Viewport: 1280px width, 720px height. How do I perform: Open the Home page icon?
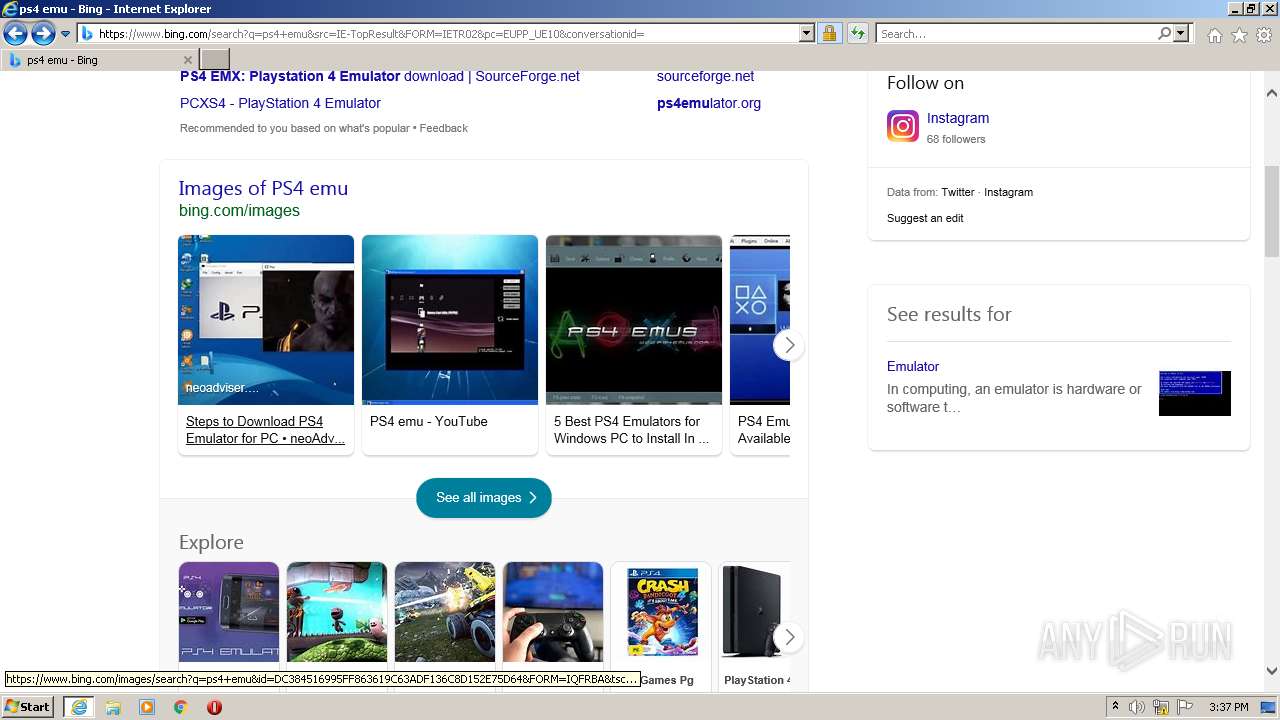coord(1214,35)
